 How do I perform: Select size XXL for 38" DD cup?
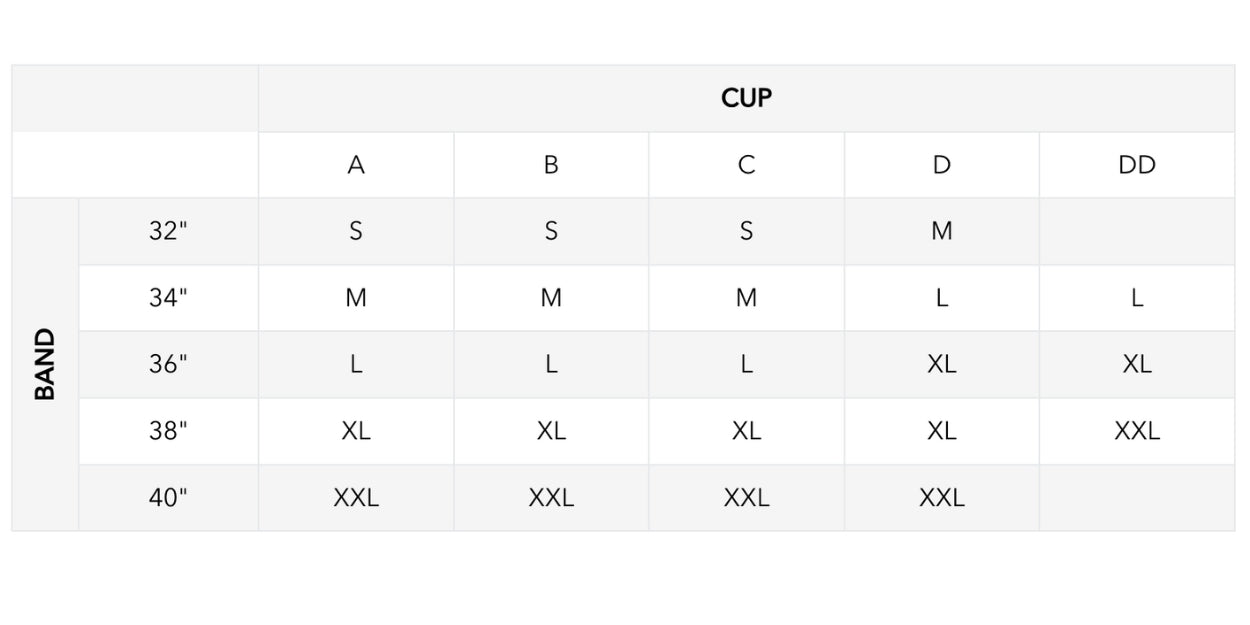[x=1137, y=431]
